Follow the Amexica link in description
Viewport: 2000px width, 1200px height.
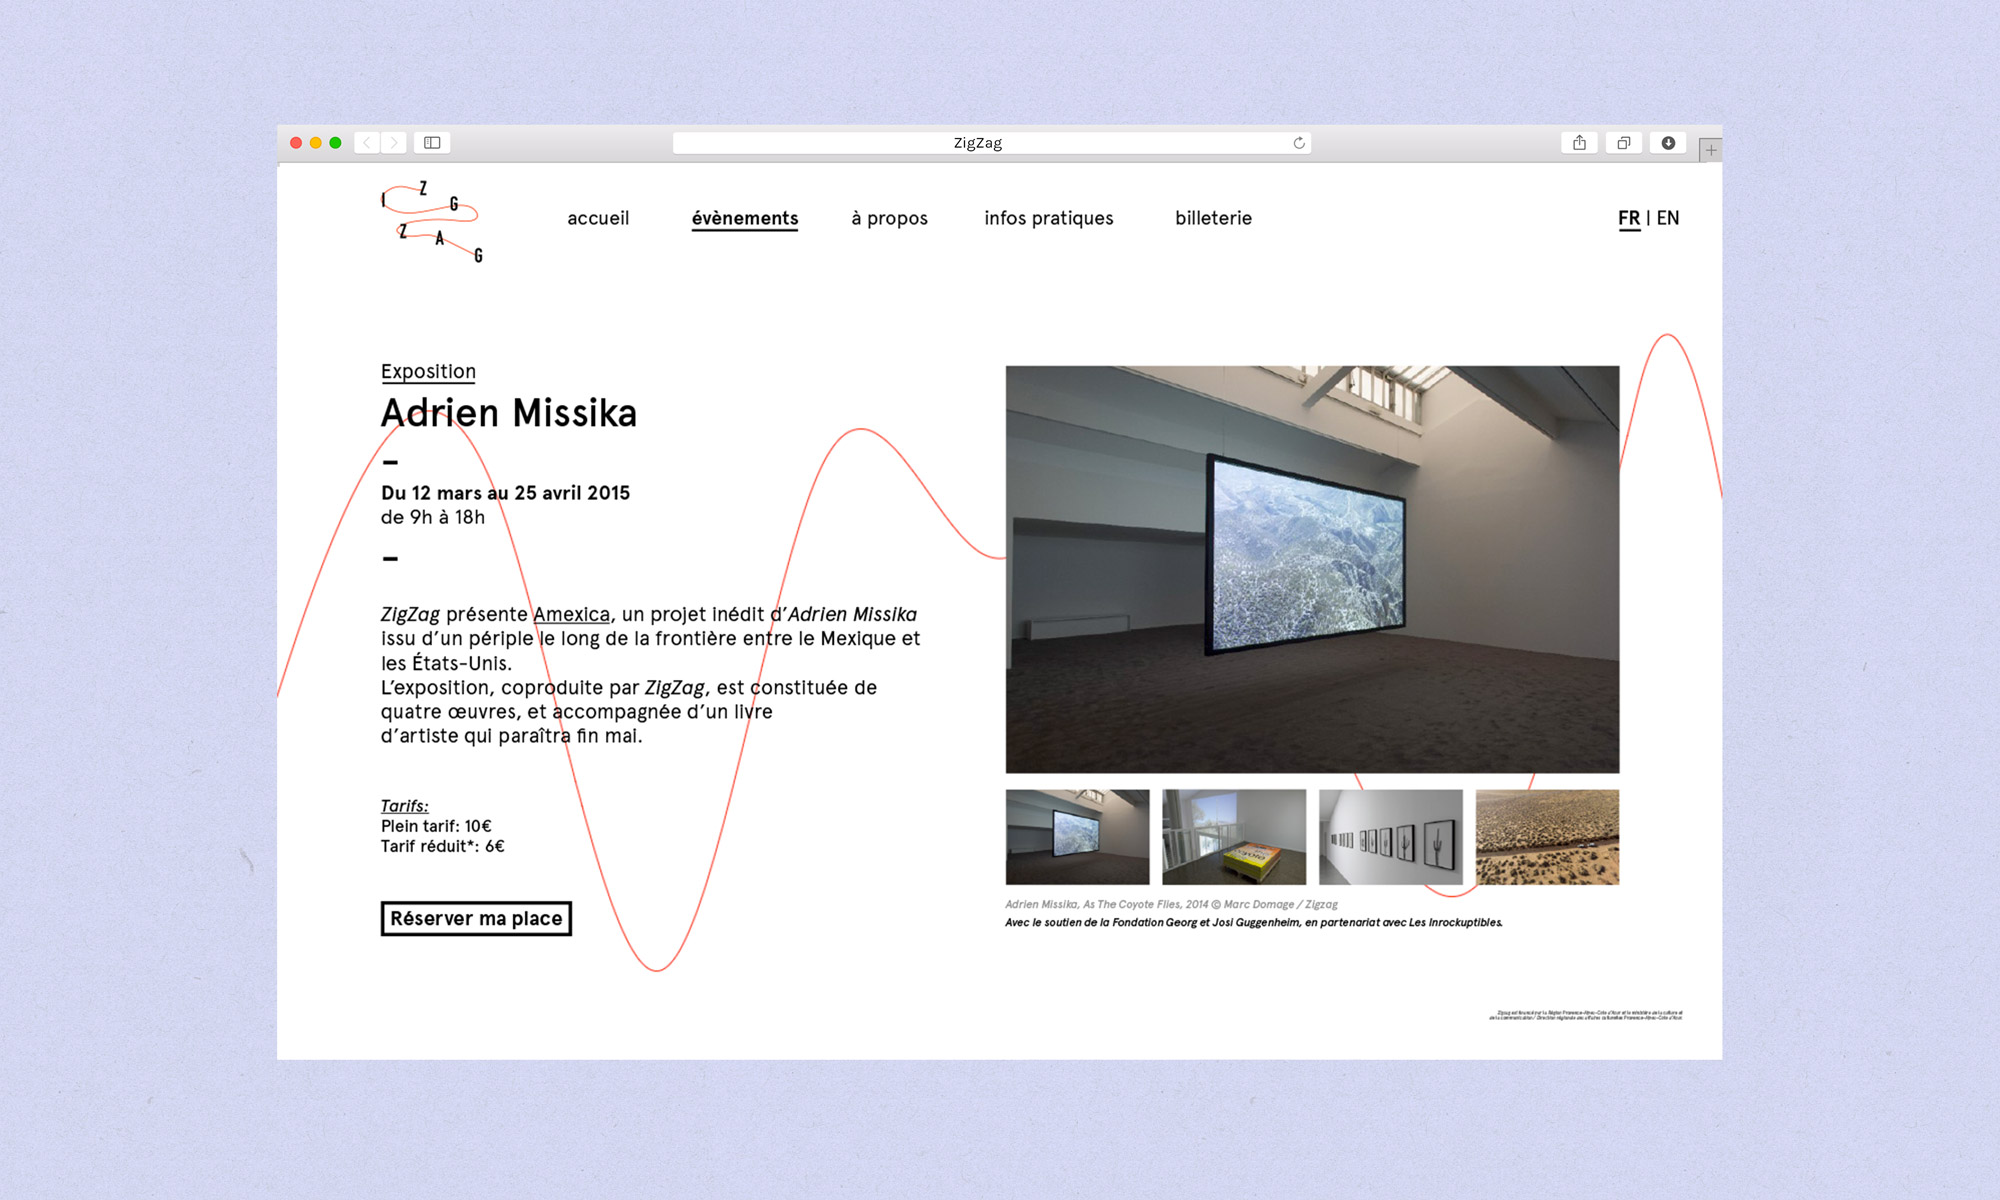[x=571, y=614]
